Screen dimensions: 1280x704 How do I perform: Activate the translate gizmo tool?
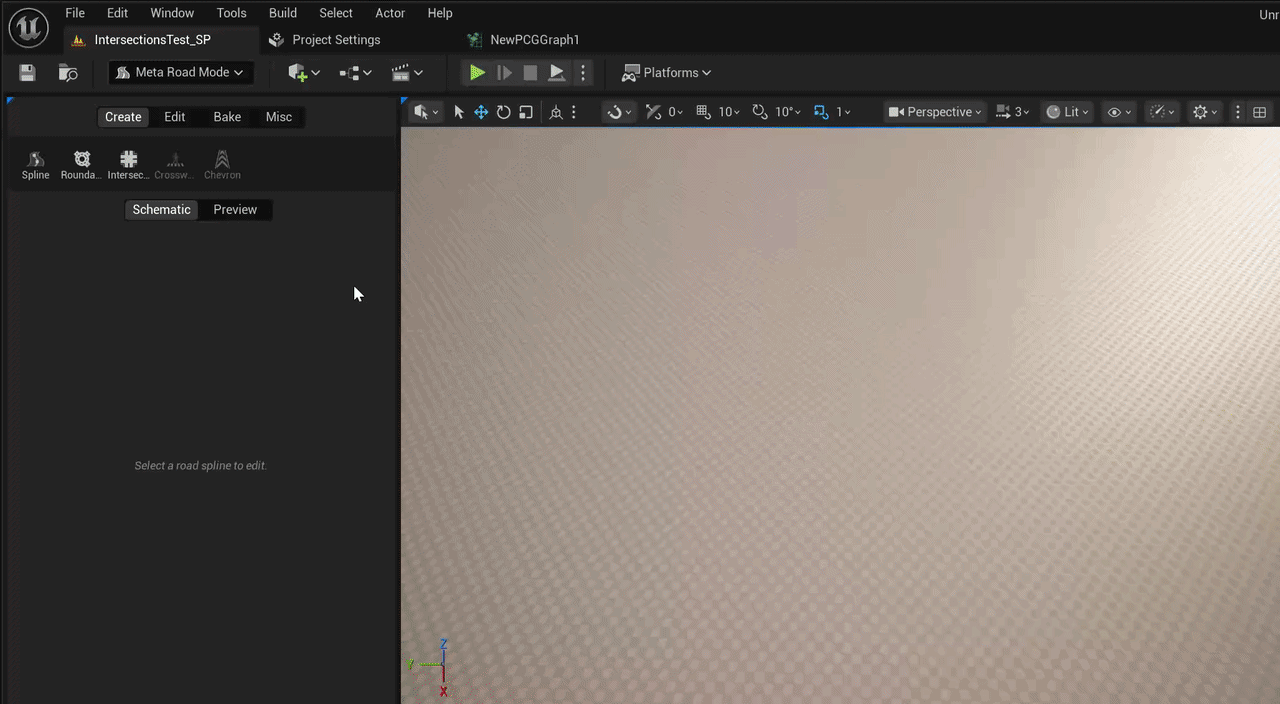[x=481, y=112]
